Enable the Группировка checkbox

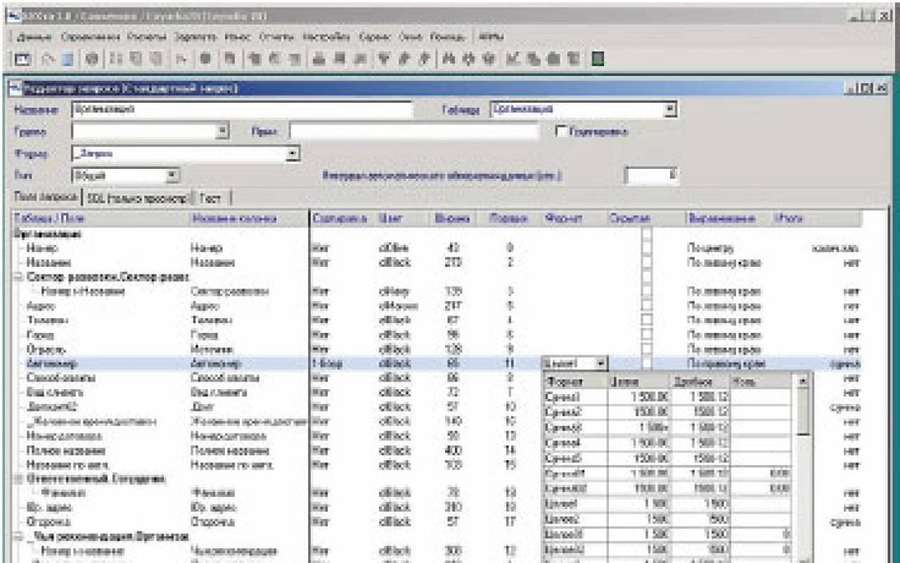coord(561,131)
